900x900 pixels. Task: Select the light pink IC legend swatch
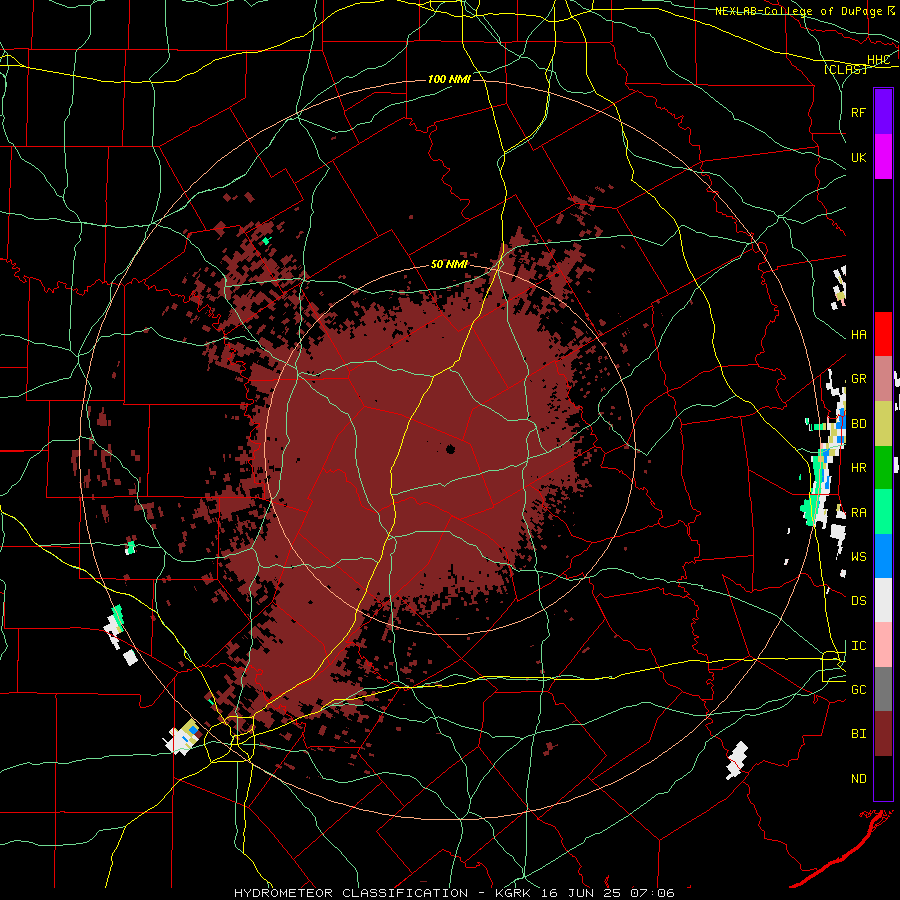point(883,645)
